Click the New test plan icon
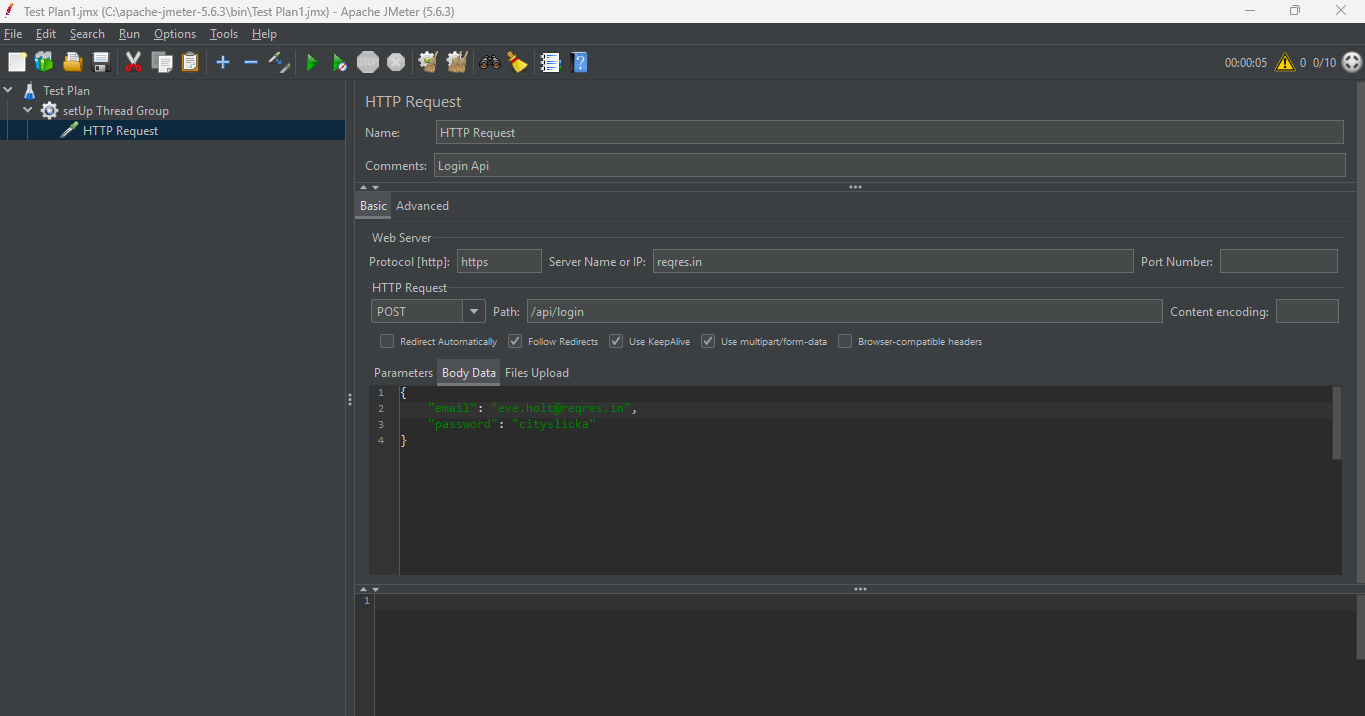This screenshot has width=1365, height=716. [x=17, y=62]
